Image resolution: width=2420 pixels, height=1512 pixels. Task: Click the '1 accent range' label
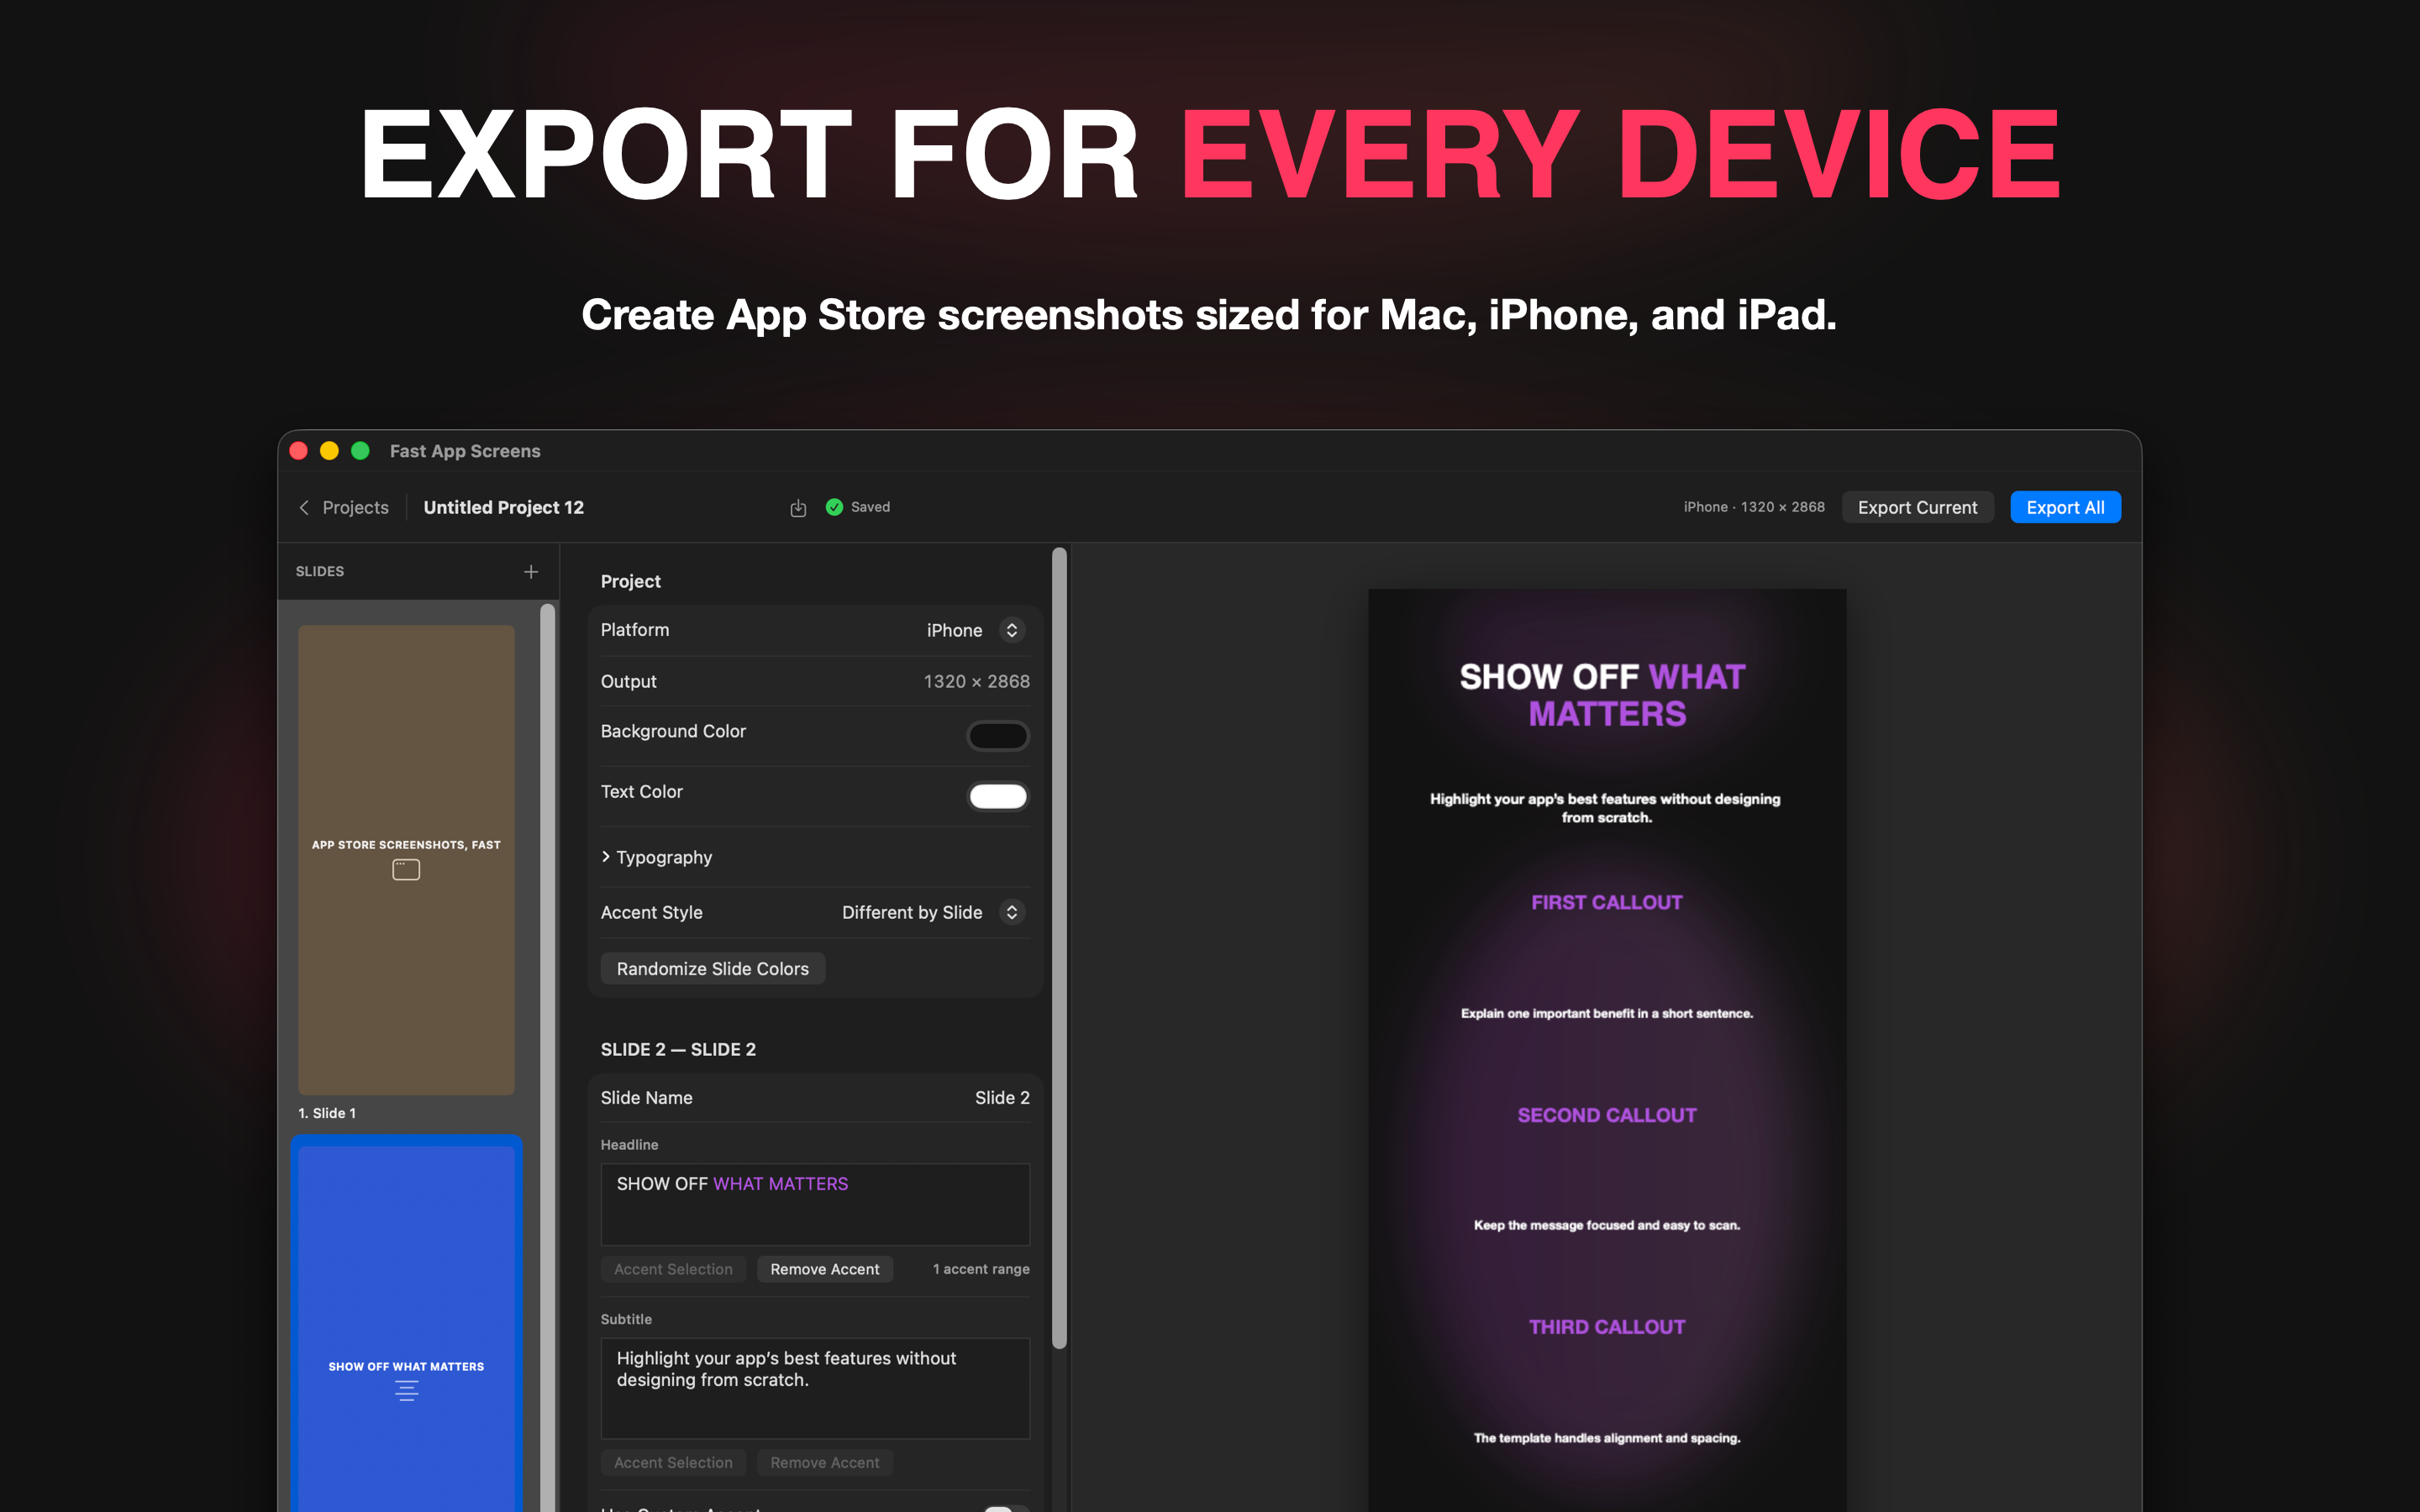pyautogui.click(x=981, y=1269)
